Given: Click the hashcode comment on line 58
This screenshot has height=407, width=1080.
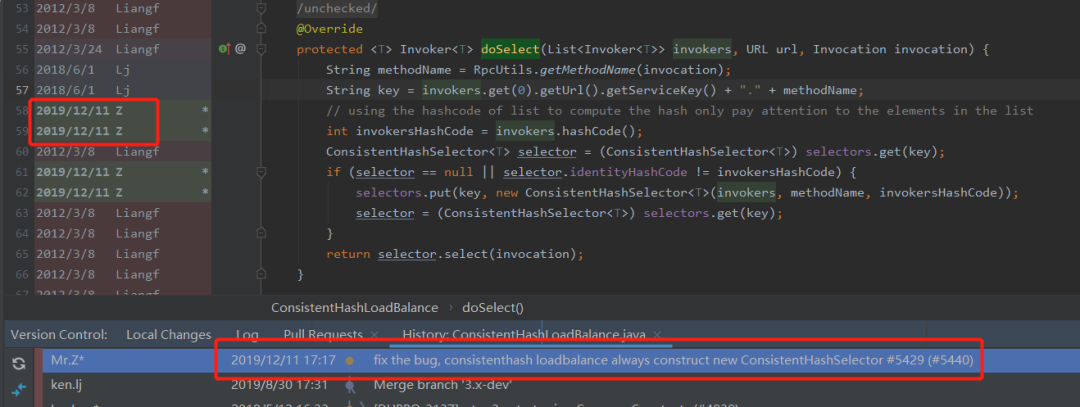Looking at the screenshot, I should [x=680, y=110].
